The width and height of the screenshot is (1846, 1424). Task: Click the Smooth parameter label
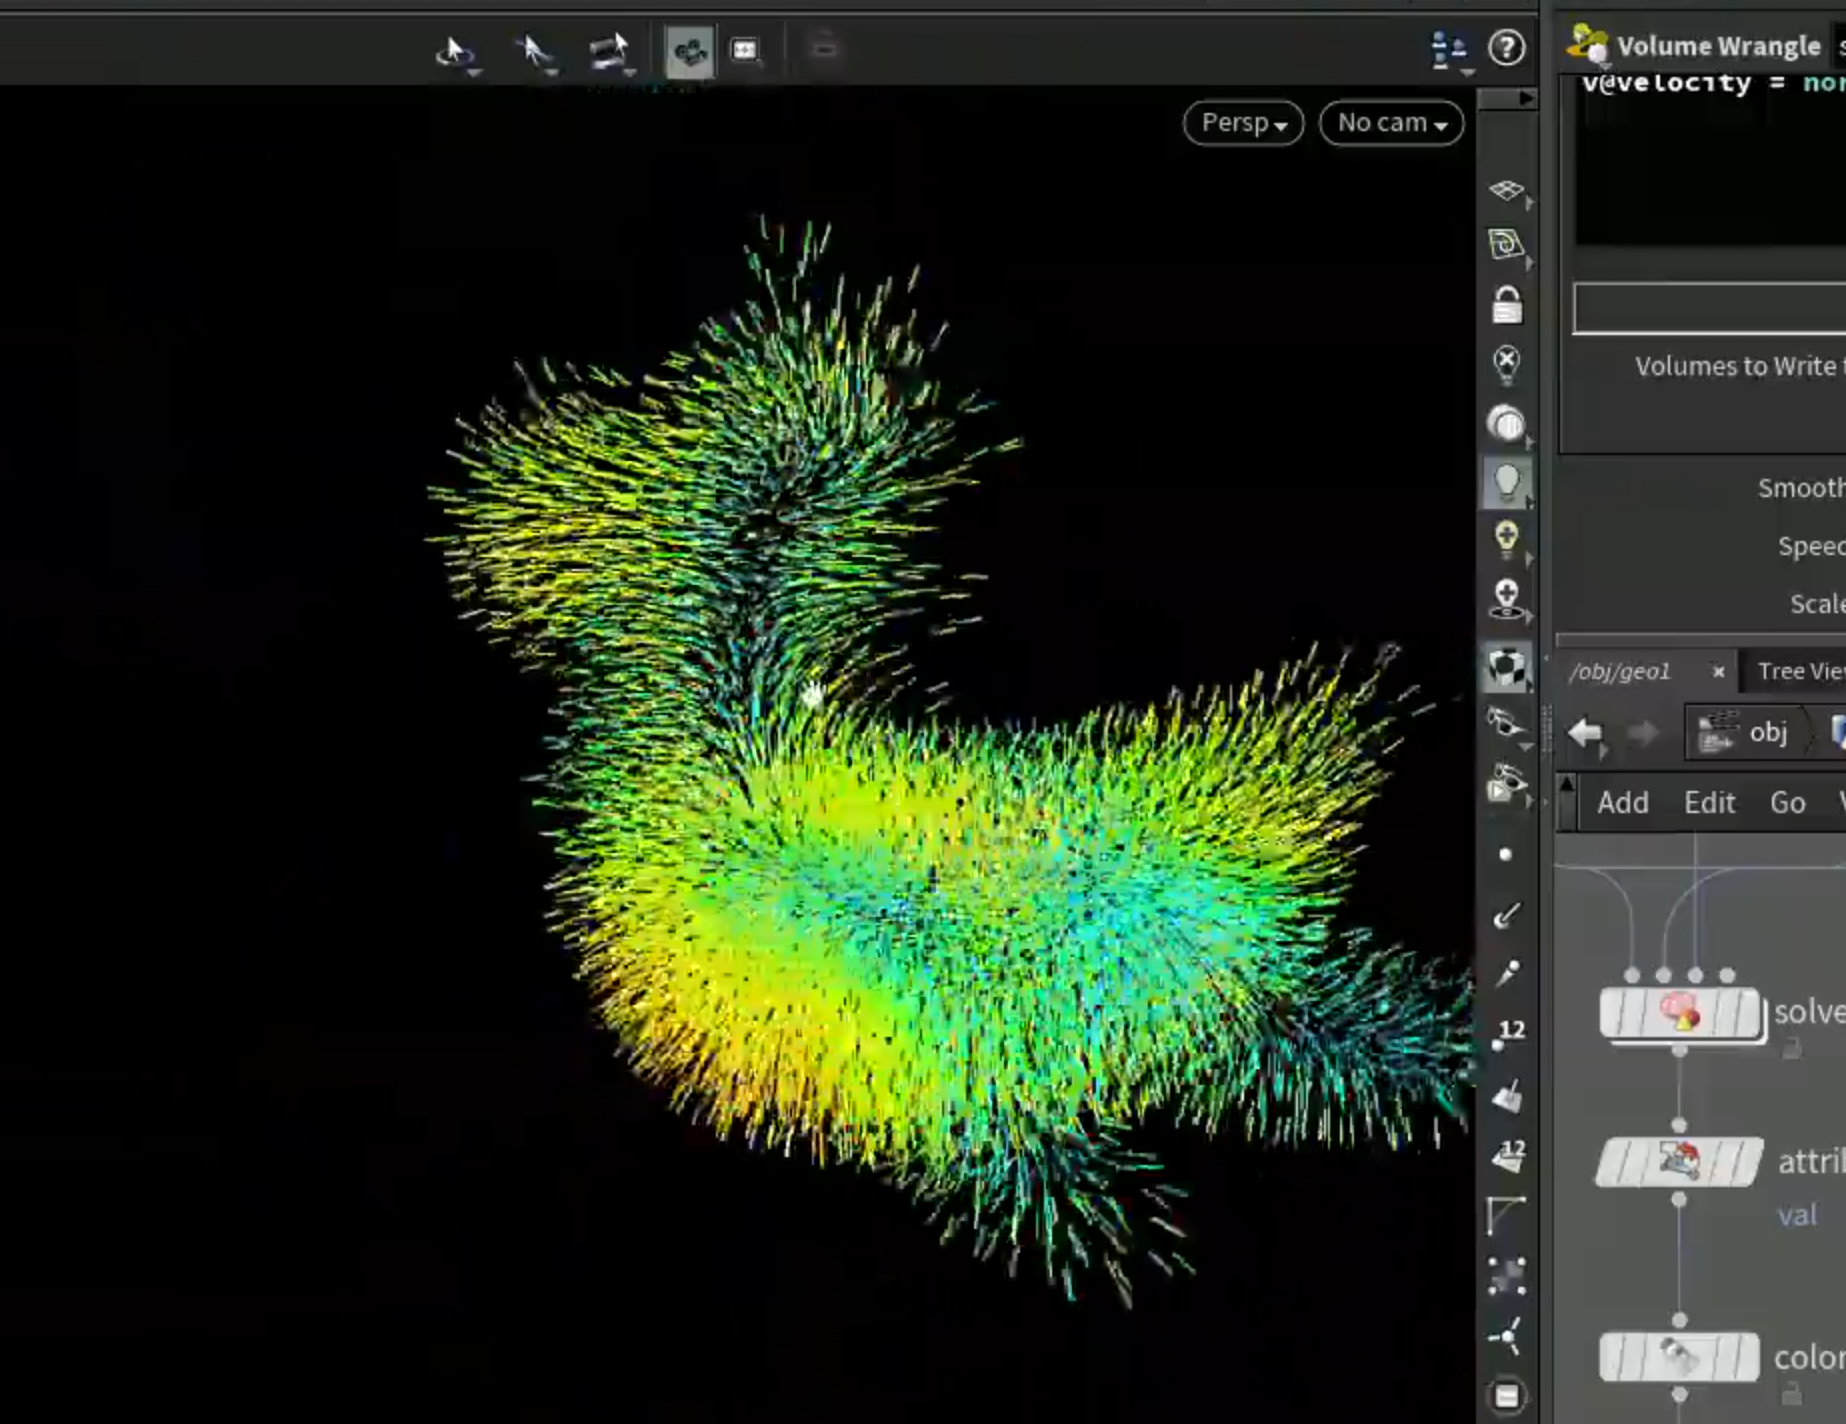1802,488
